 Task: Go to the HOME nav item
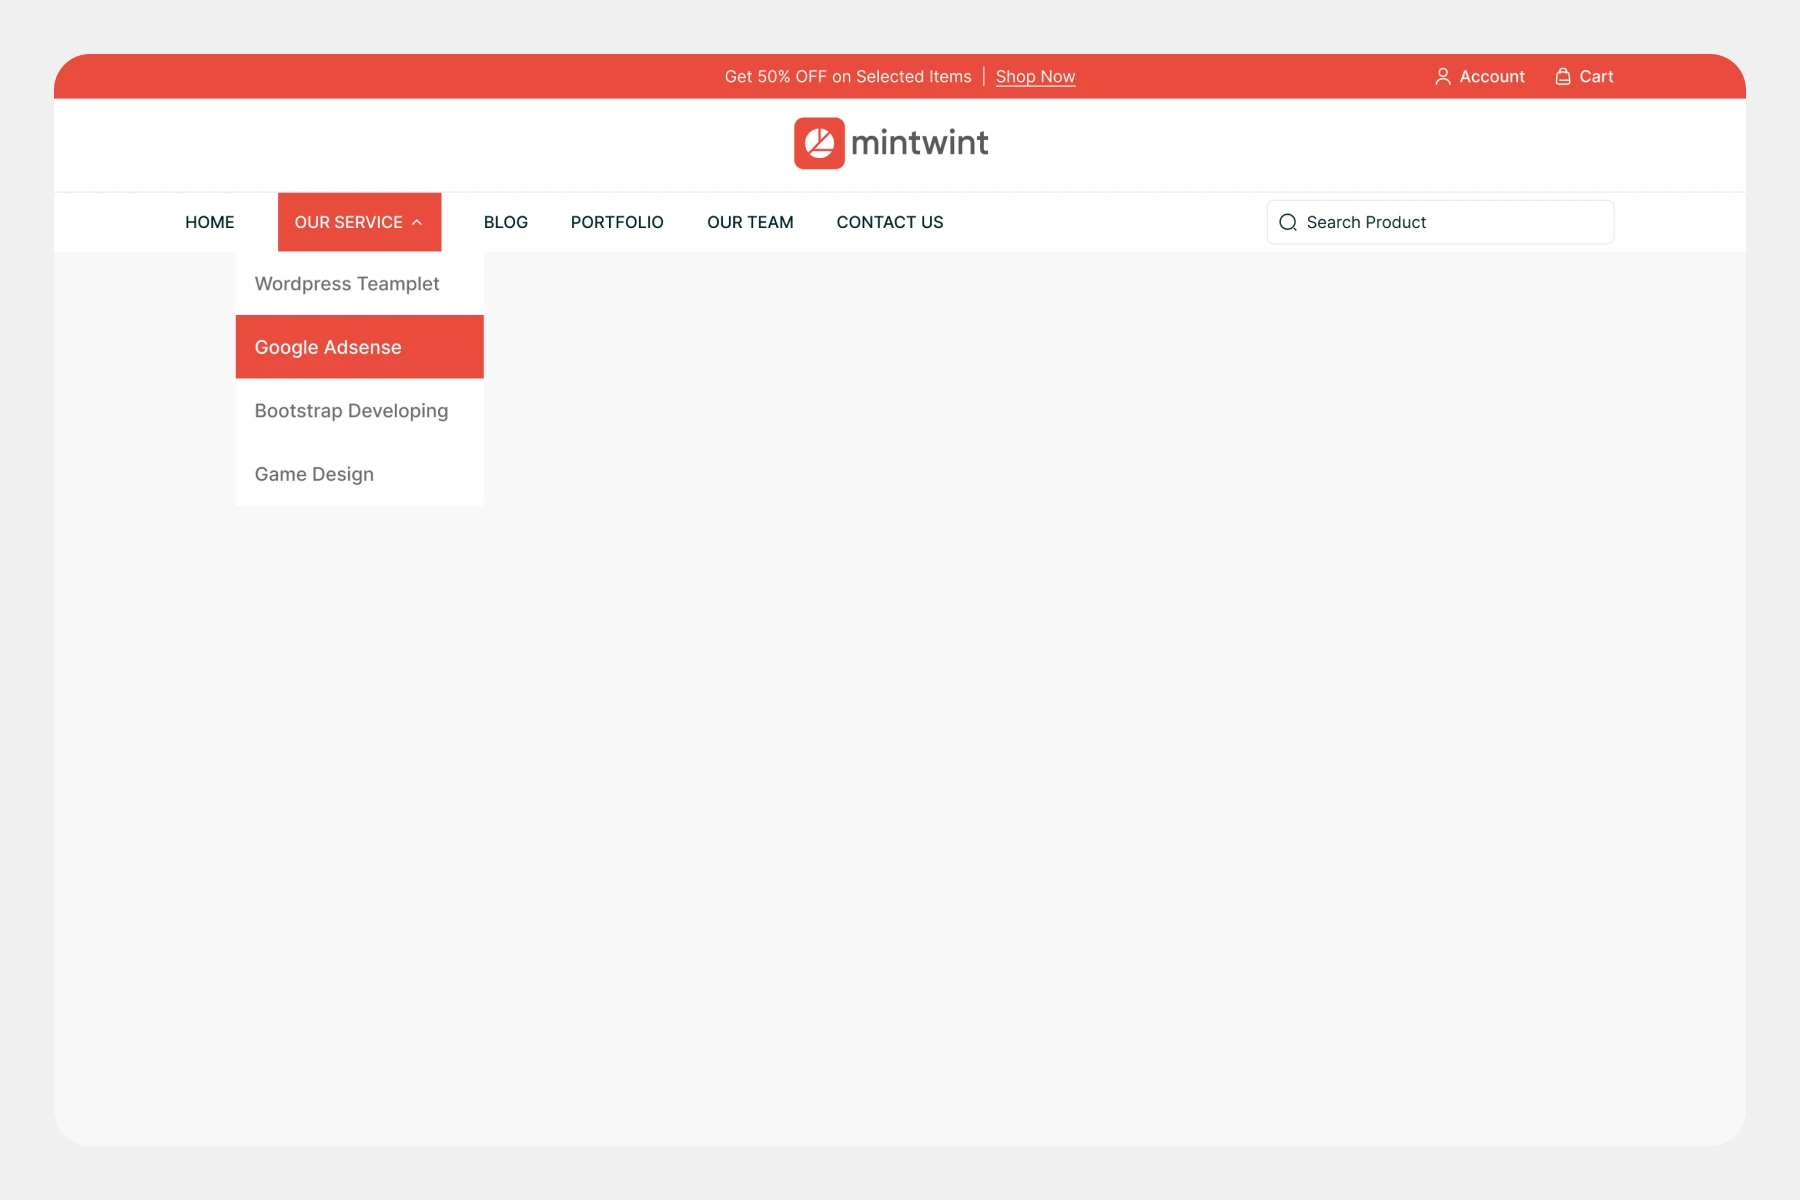pyautogui.click(x=209, y=222)
